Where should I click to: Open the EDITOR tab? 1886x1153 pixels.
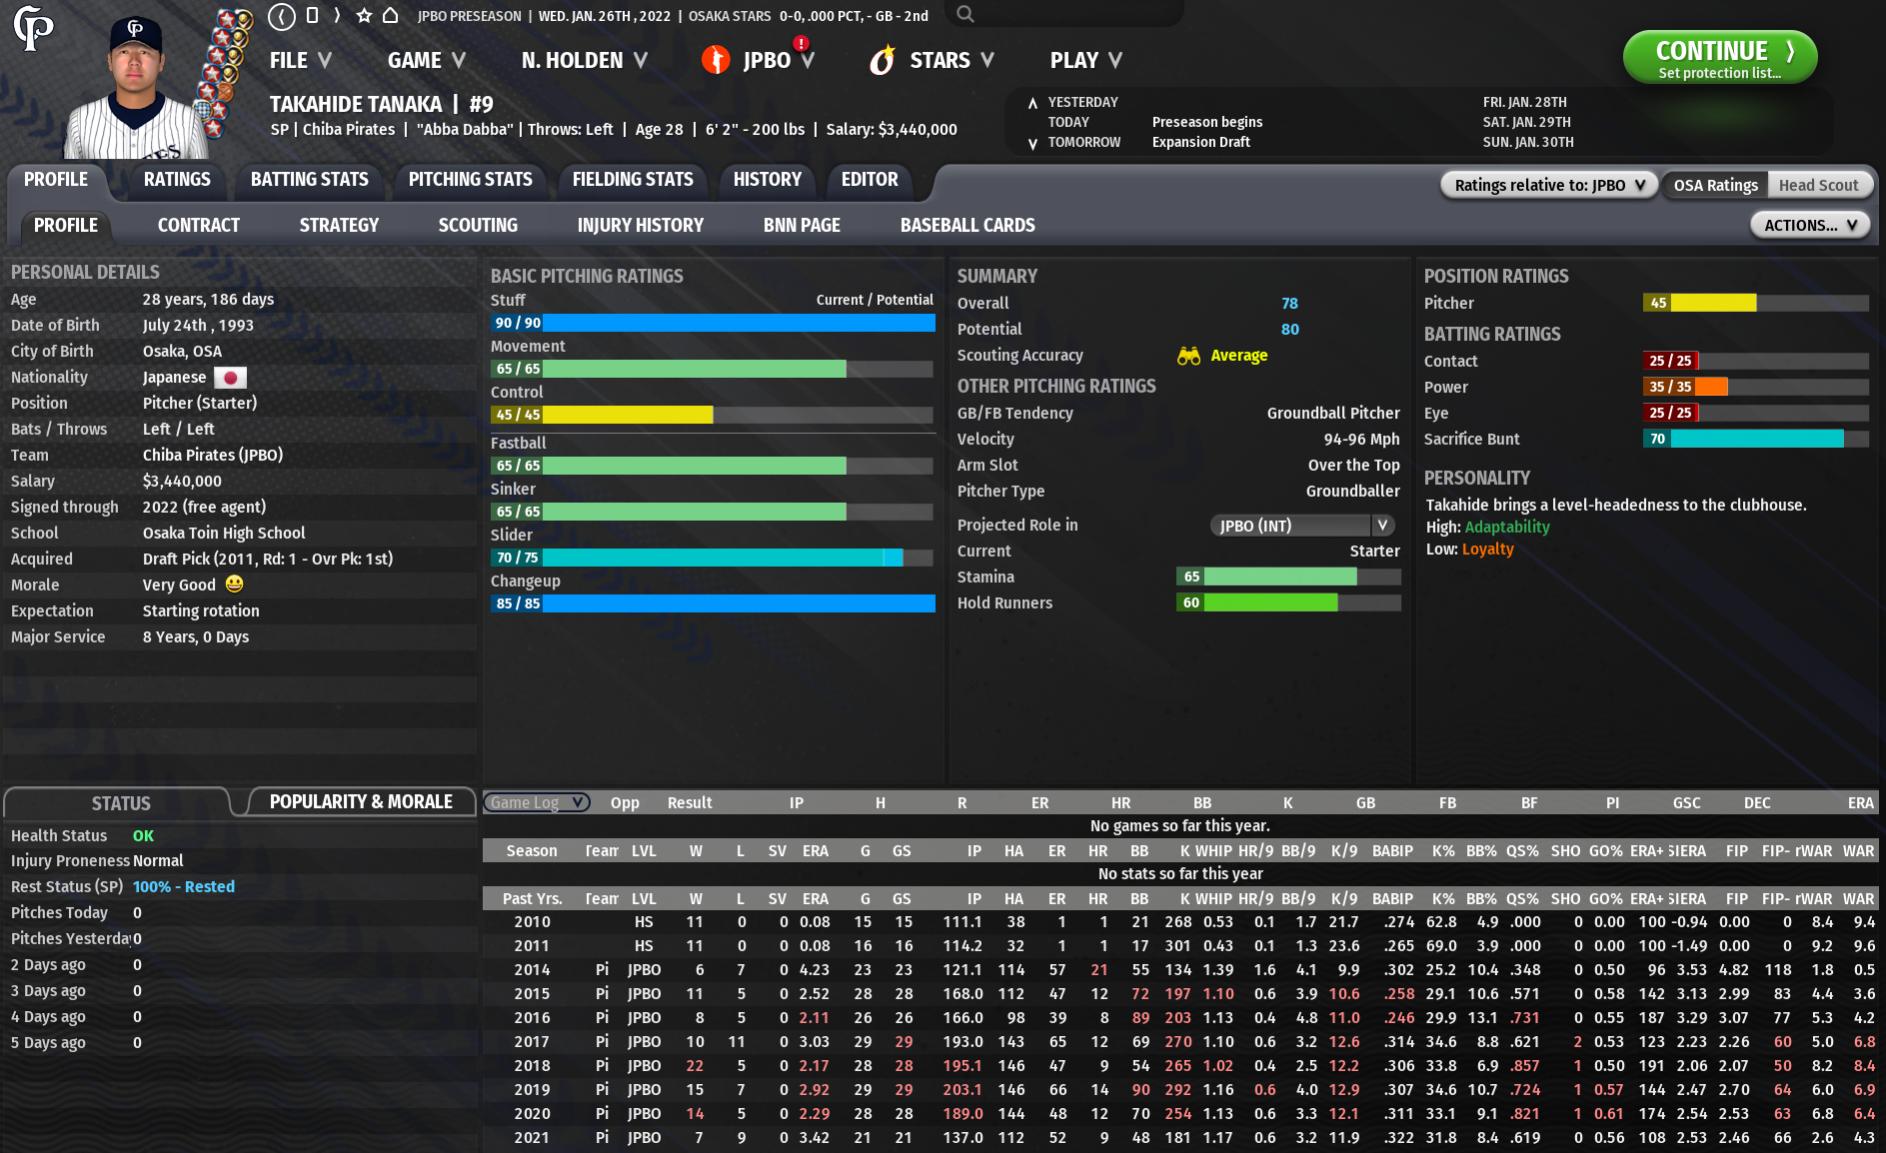point(869,180)
